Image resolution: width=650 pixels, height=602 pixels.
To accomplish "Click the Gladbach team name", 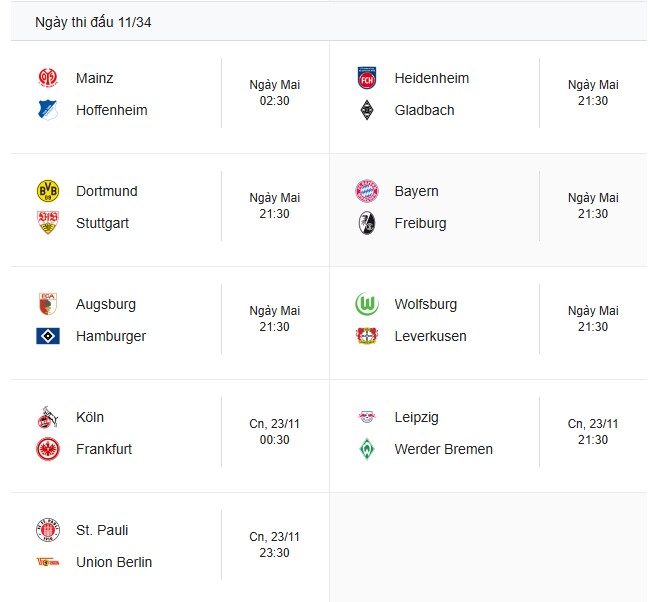I will [424, 110].
